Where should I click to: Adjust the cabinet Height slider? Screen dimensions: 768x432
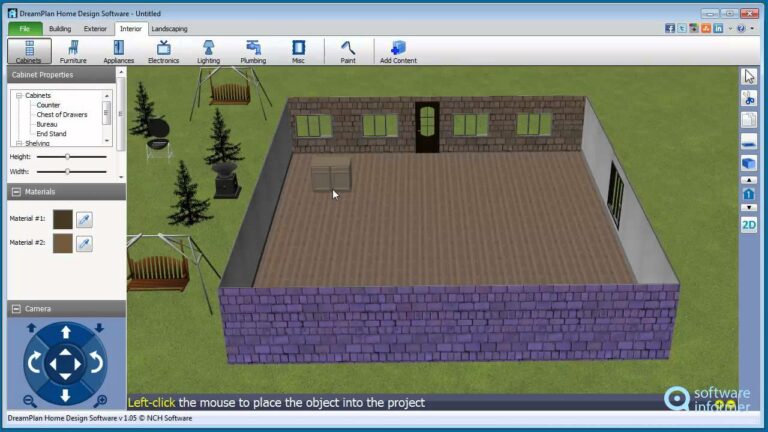click(x=68, y=157)
